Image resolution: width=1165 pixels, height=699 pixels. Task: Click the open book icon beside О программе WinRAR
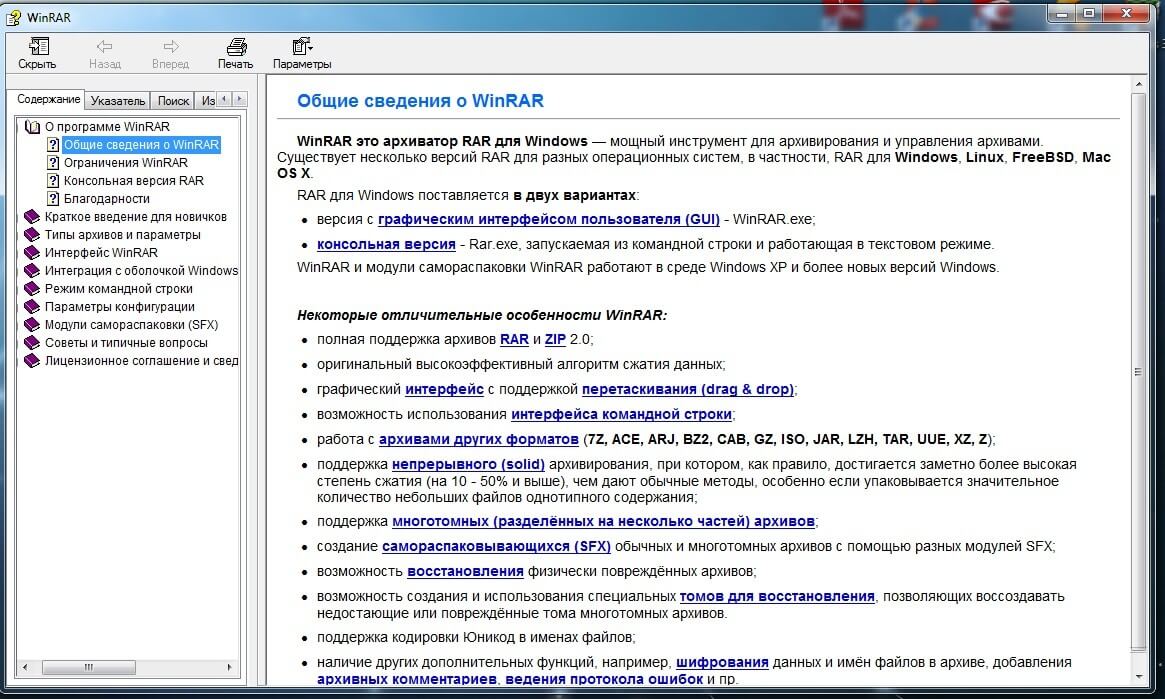tap(32, 127)
